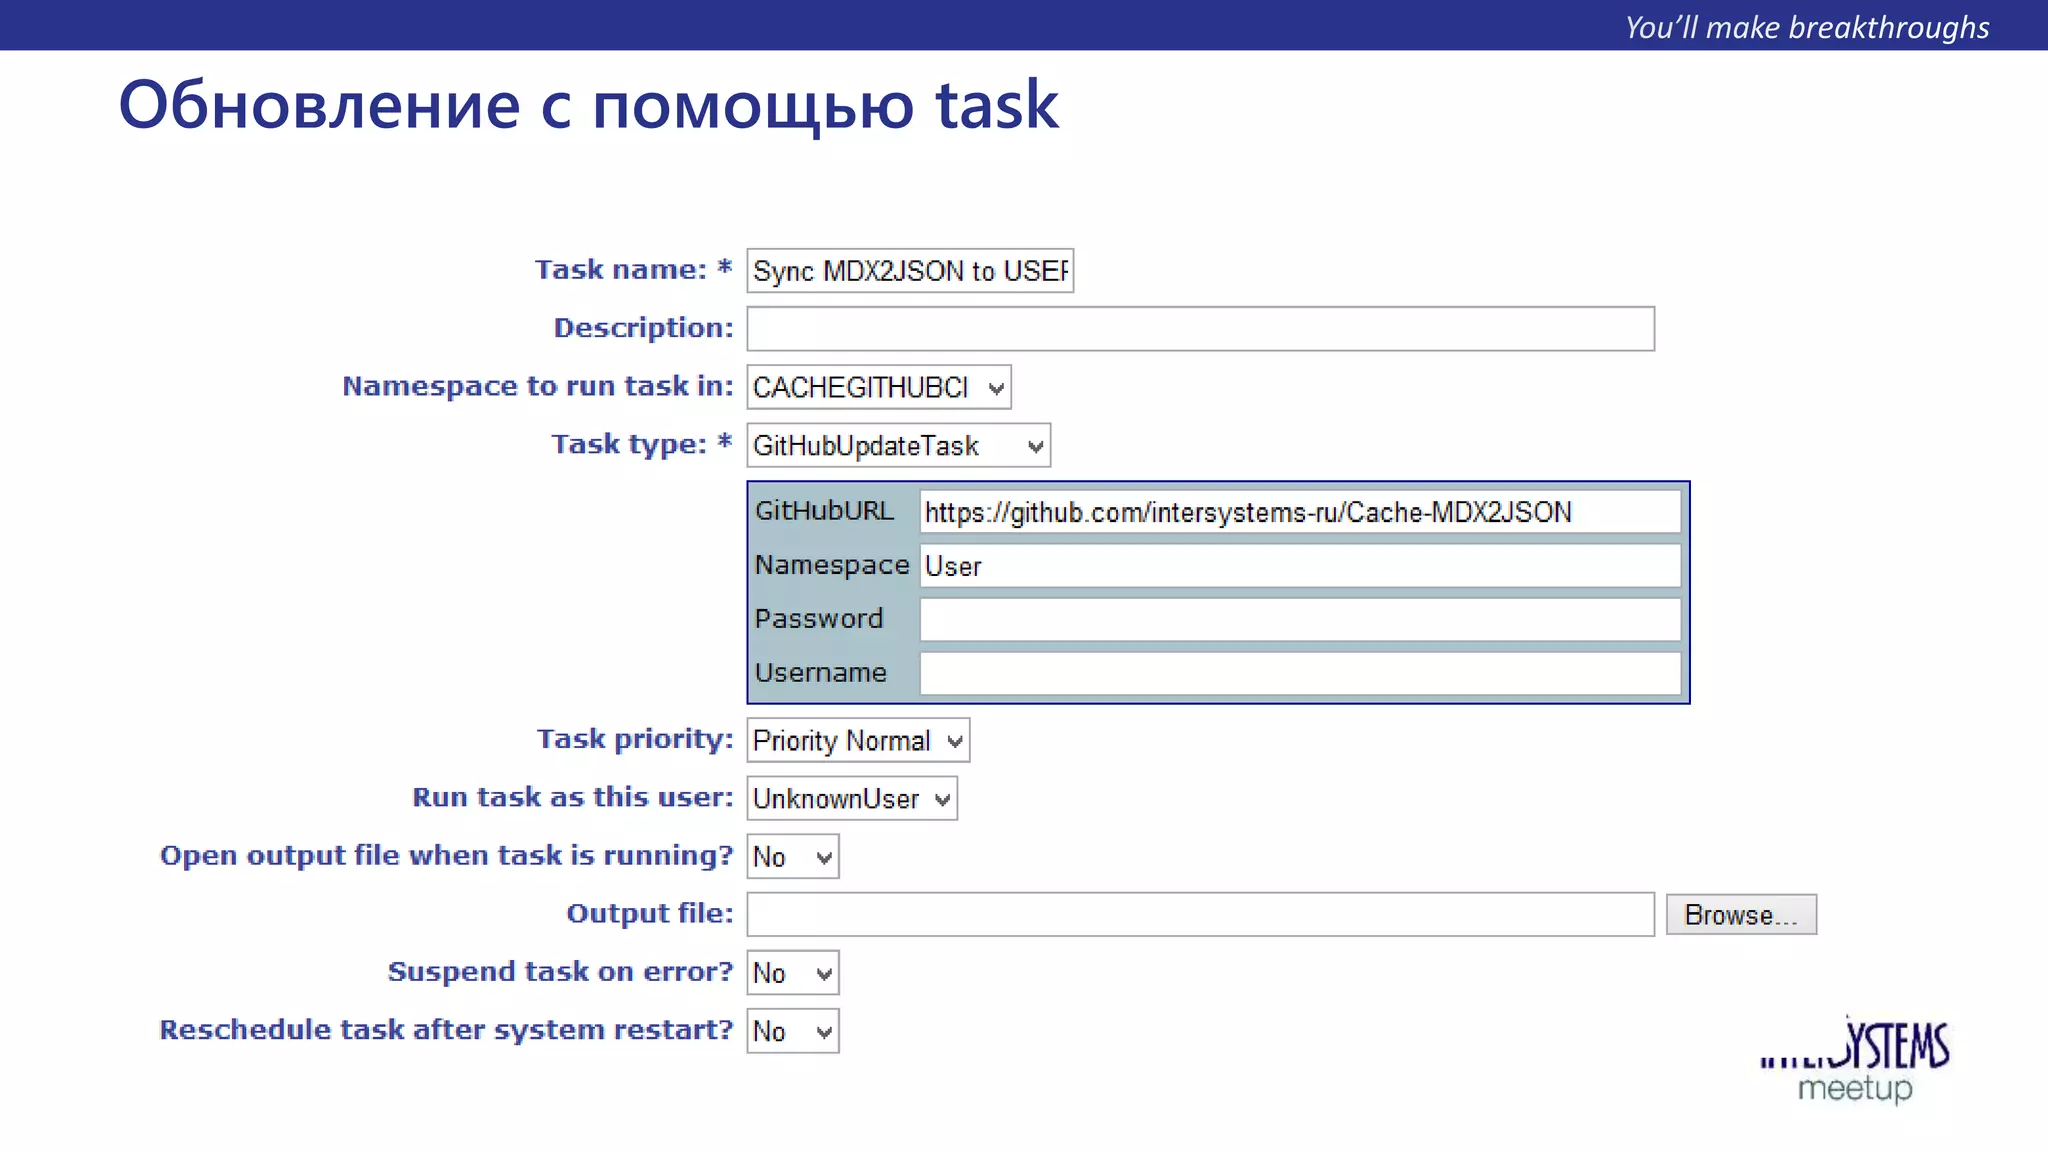Viewport: 2048px width, 1152px height.
Task: Open the Open output file when running dropdown
Action: click(793, 857)
